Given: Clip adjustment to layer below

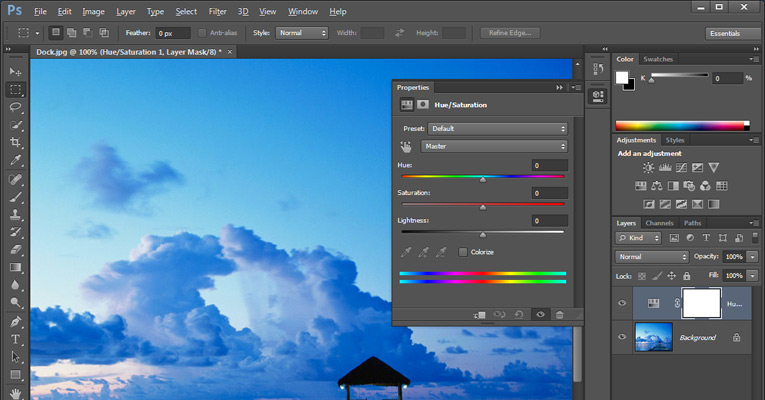Looking at the screenshot, I should pos(479,315).
